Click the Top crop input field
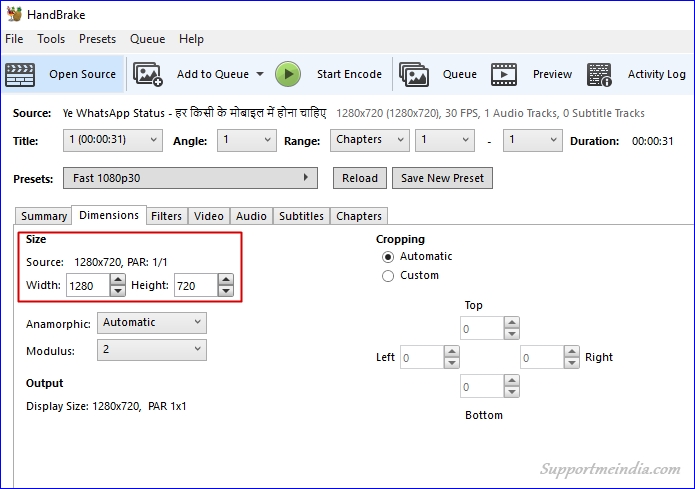 tap(482, 328)
